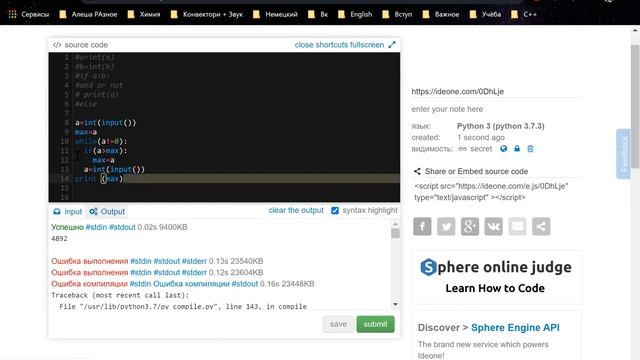Click the #stdout link in Успешно row
The height and width of the screenshot is (360, 640).
pyautogui.click(x=122, y=227)
